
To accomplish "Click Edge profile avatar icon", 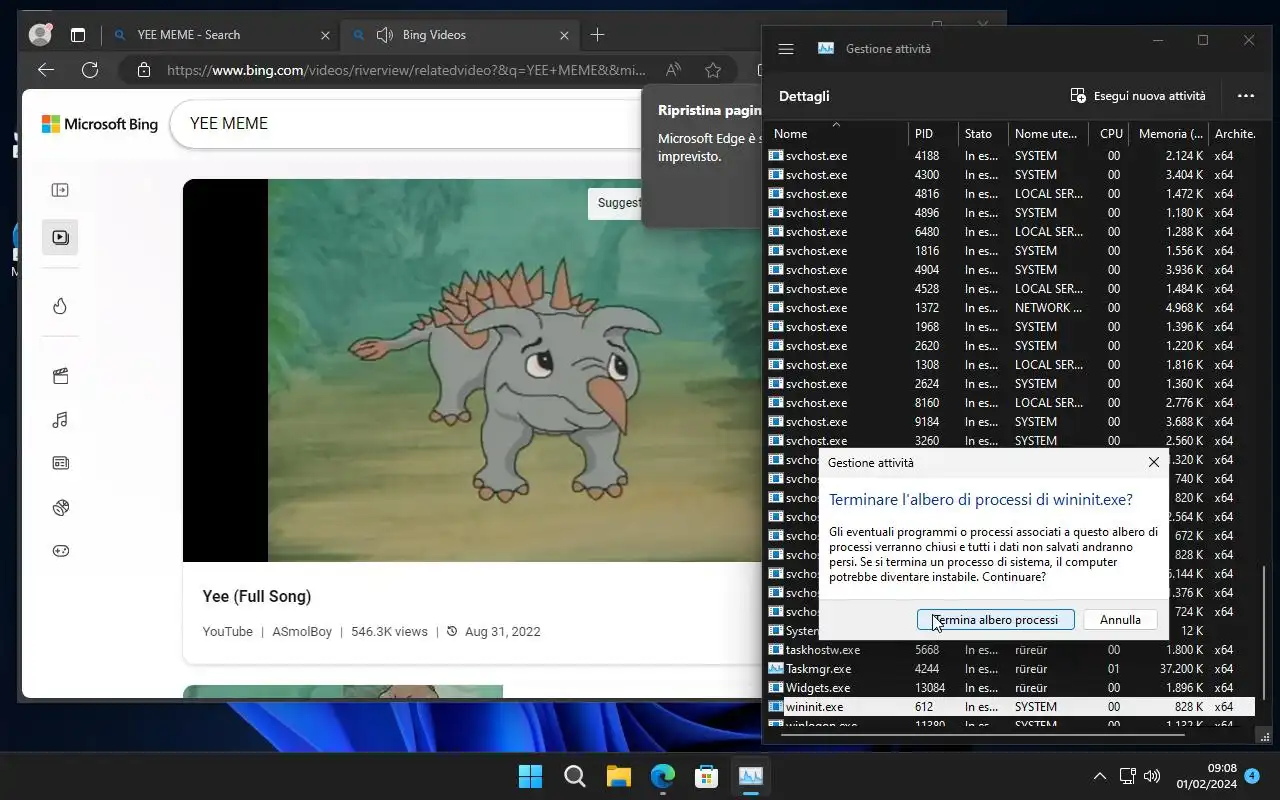I will click(41, 35).
